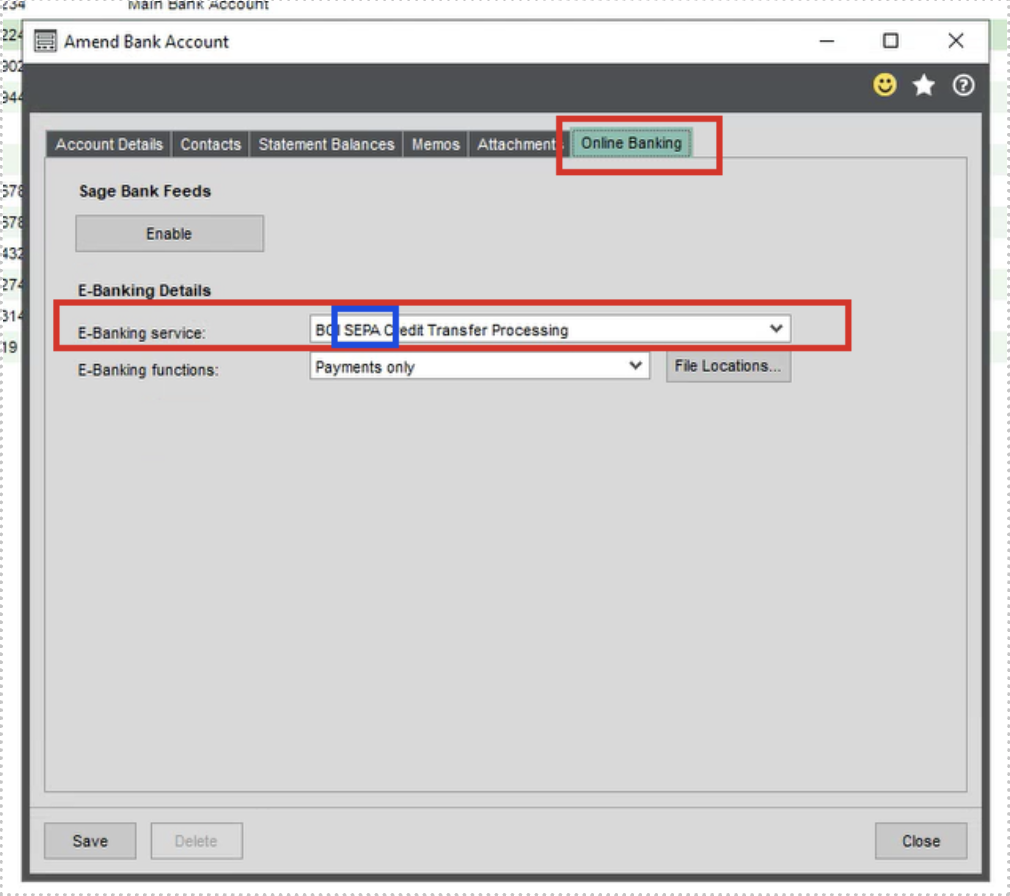Open help via the question mark icon

pyautogui.click(x=963, y=86)
